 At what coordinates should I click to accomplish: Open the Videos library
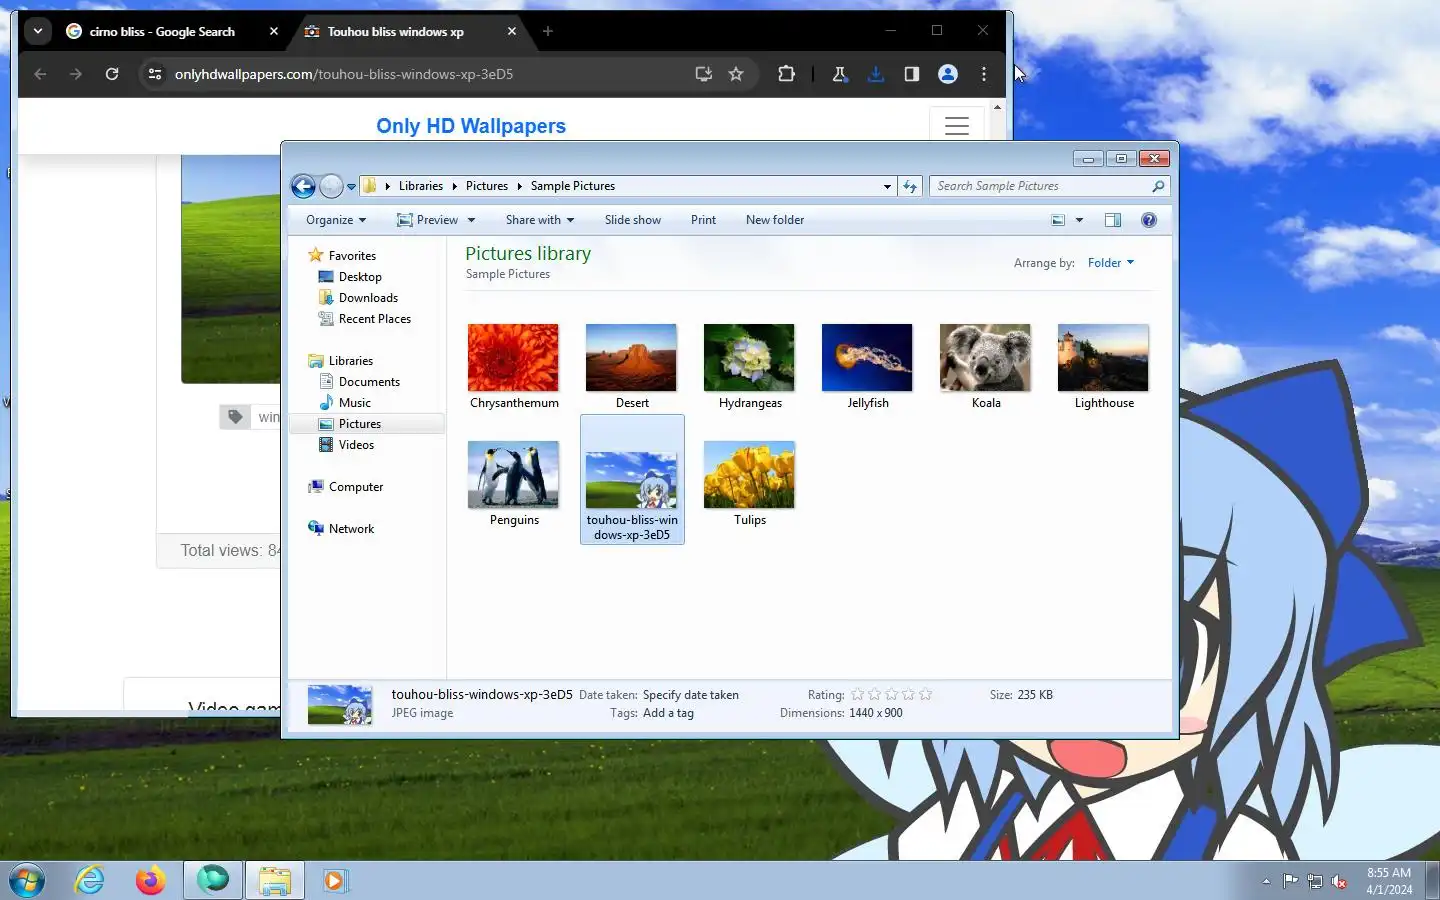point(346,445)
